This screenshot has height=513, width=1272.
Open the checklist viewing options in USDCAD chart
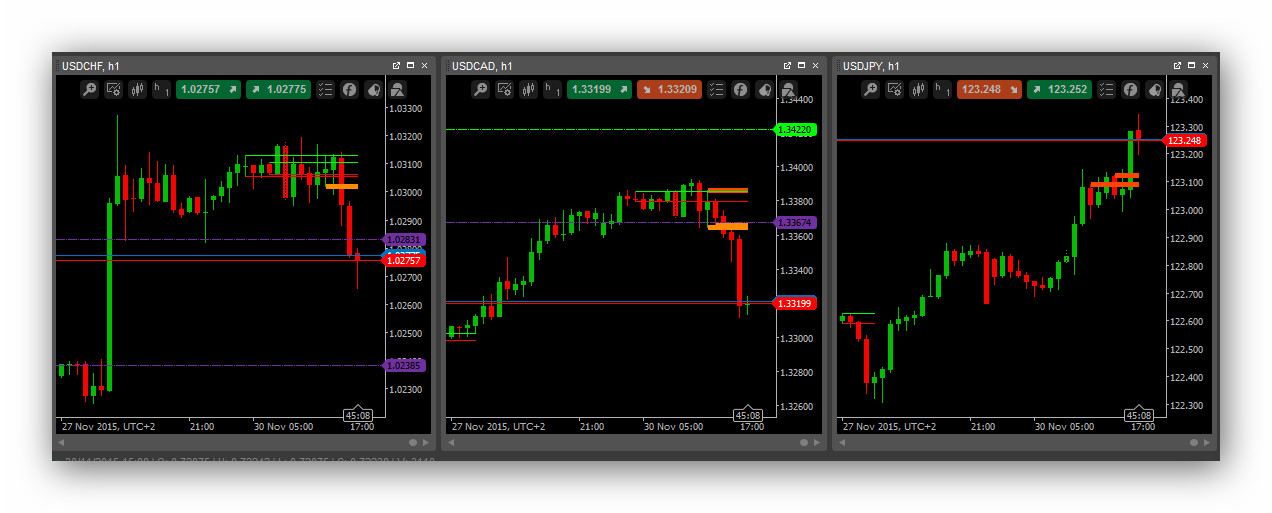pyautogui.click(x=716, y=89)
